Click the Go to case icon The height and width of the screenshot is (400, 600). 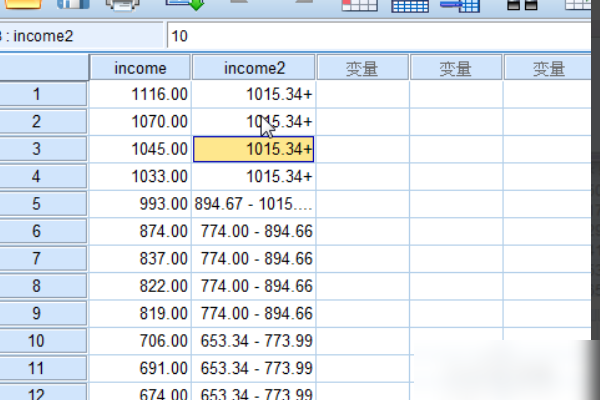358,5
